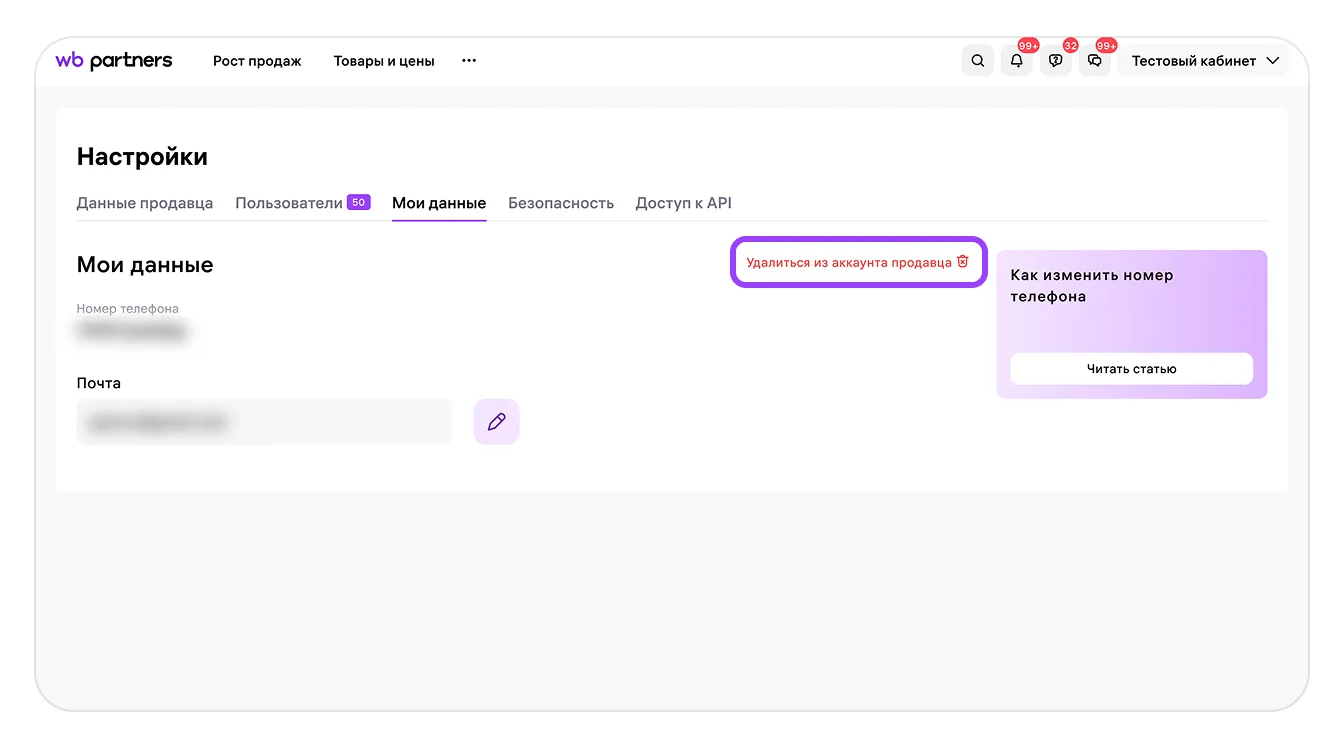Click the pencil edit email icon
Image resolution: width=1344 pixels, height=748 pixels.
click(496, 422)
